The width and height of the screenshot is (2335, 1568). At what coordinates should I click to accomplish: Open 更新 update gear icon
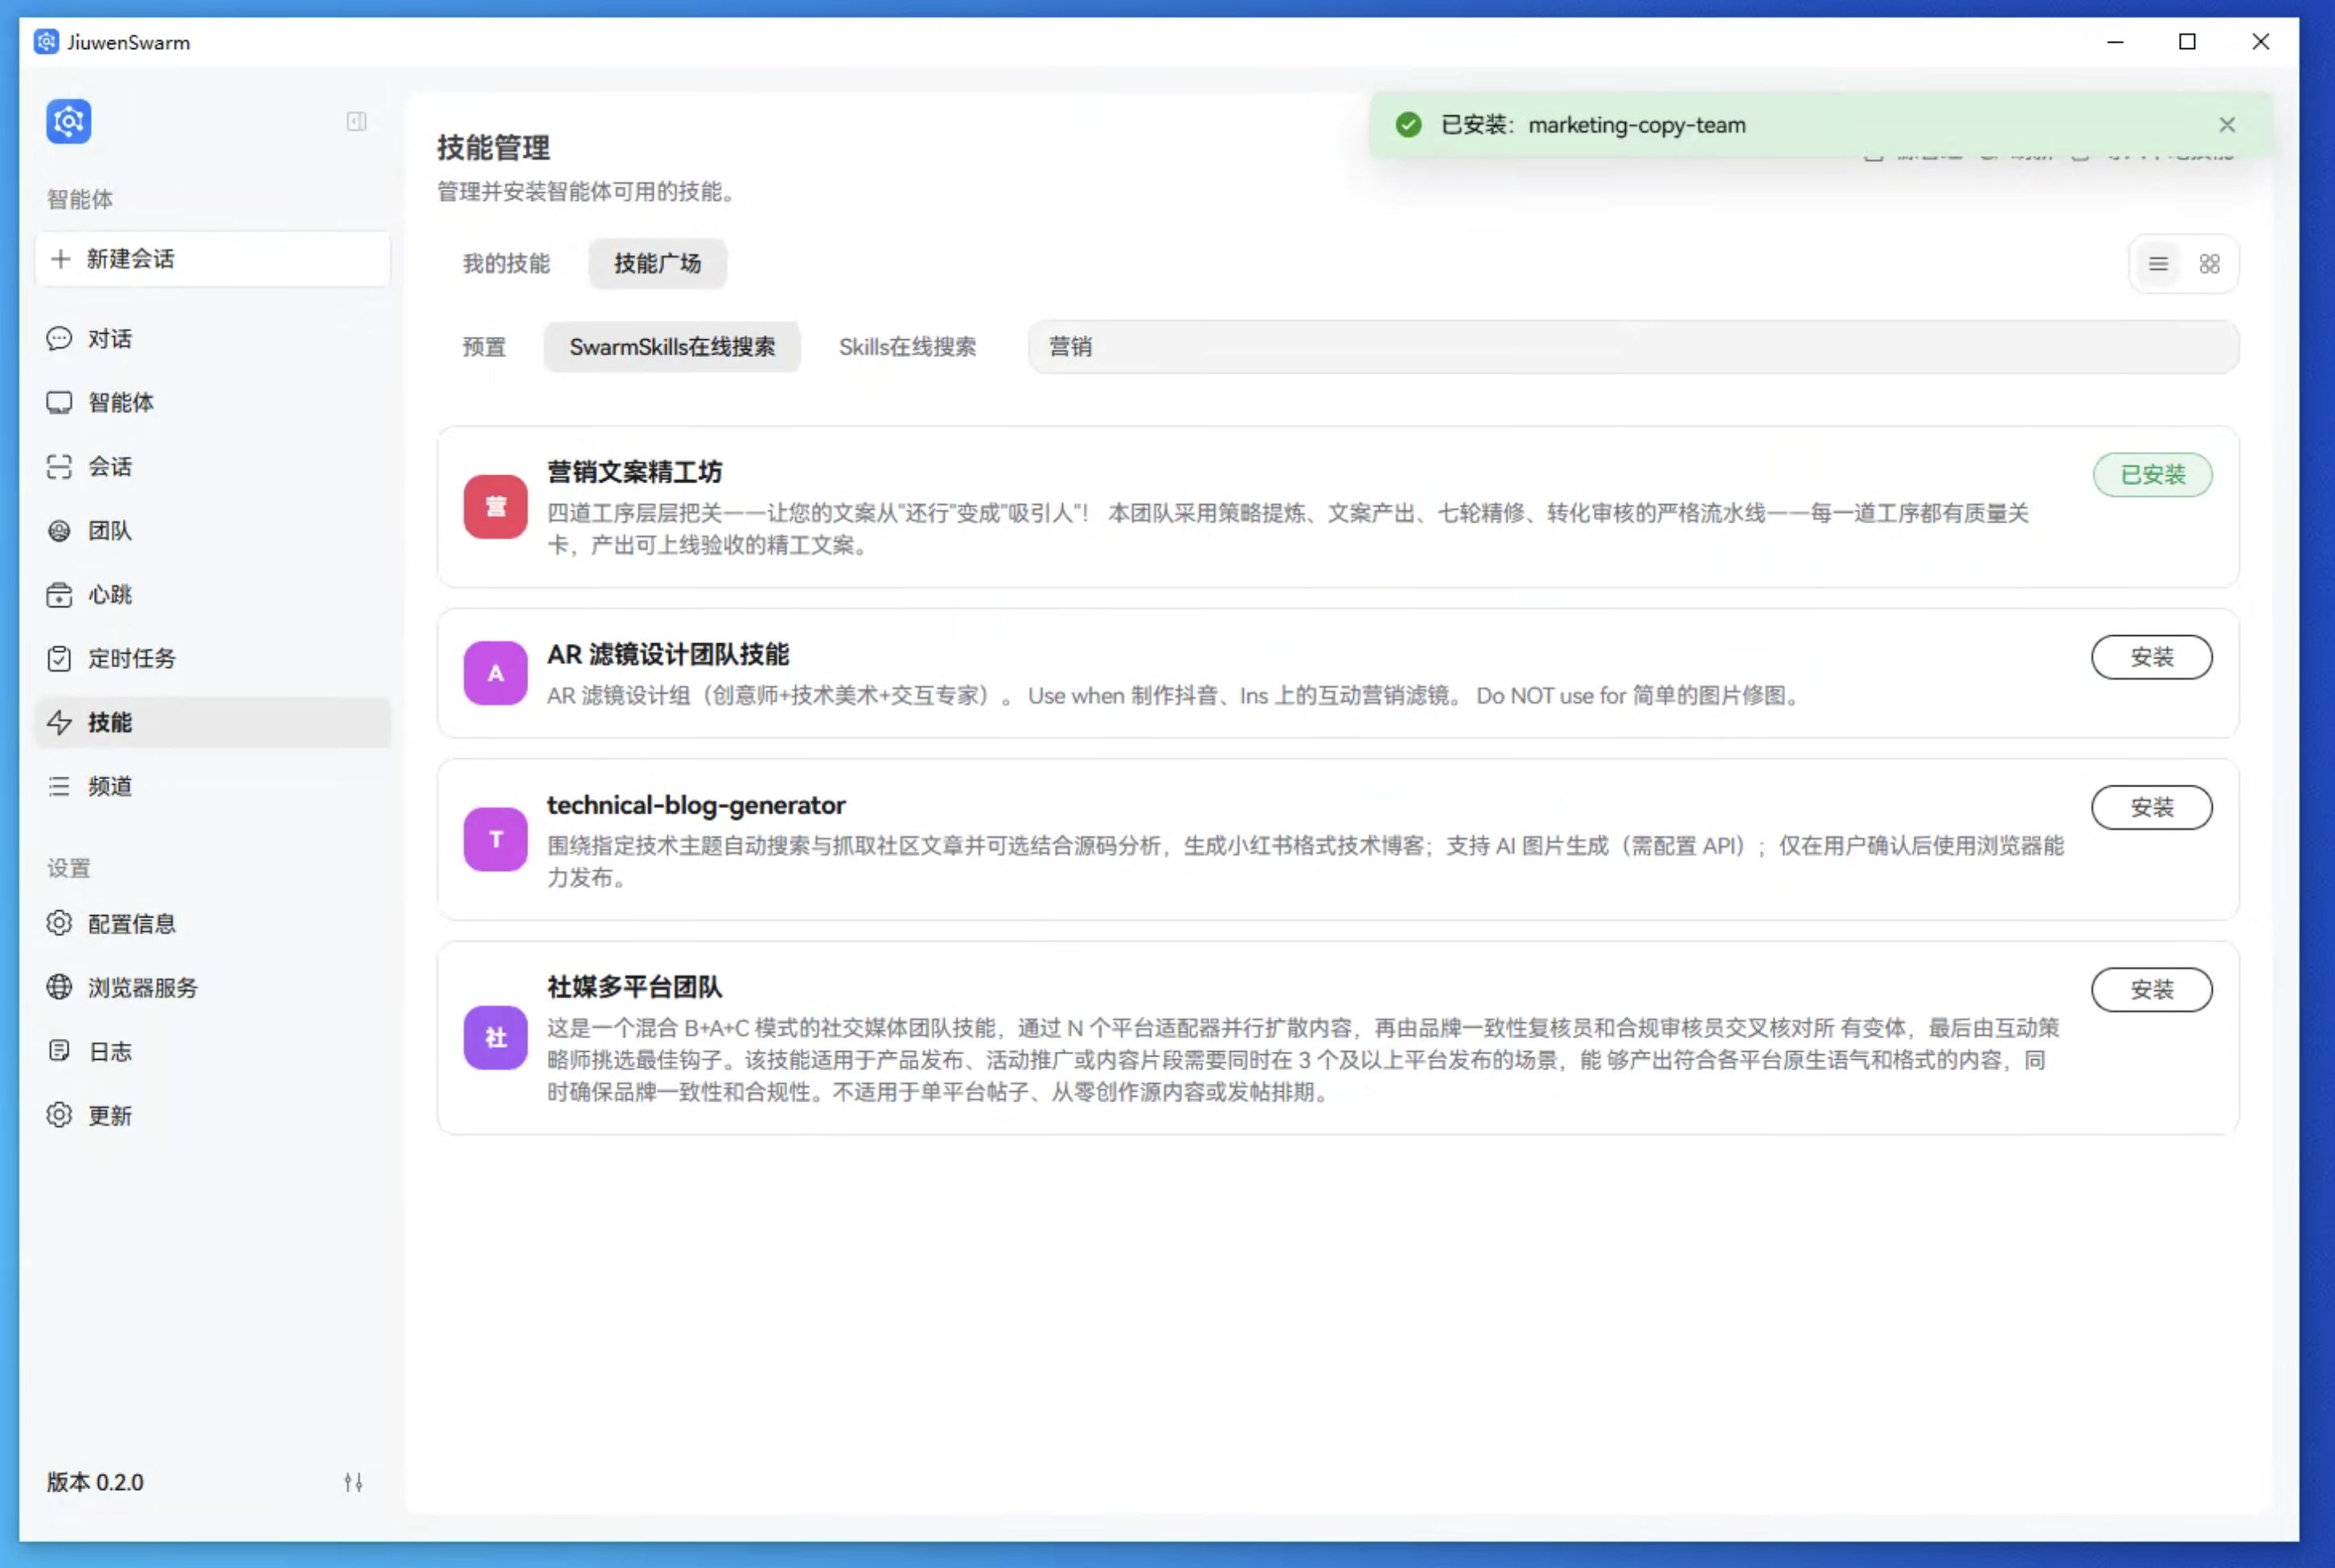(59, 1115)
